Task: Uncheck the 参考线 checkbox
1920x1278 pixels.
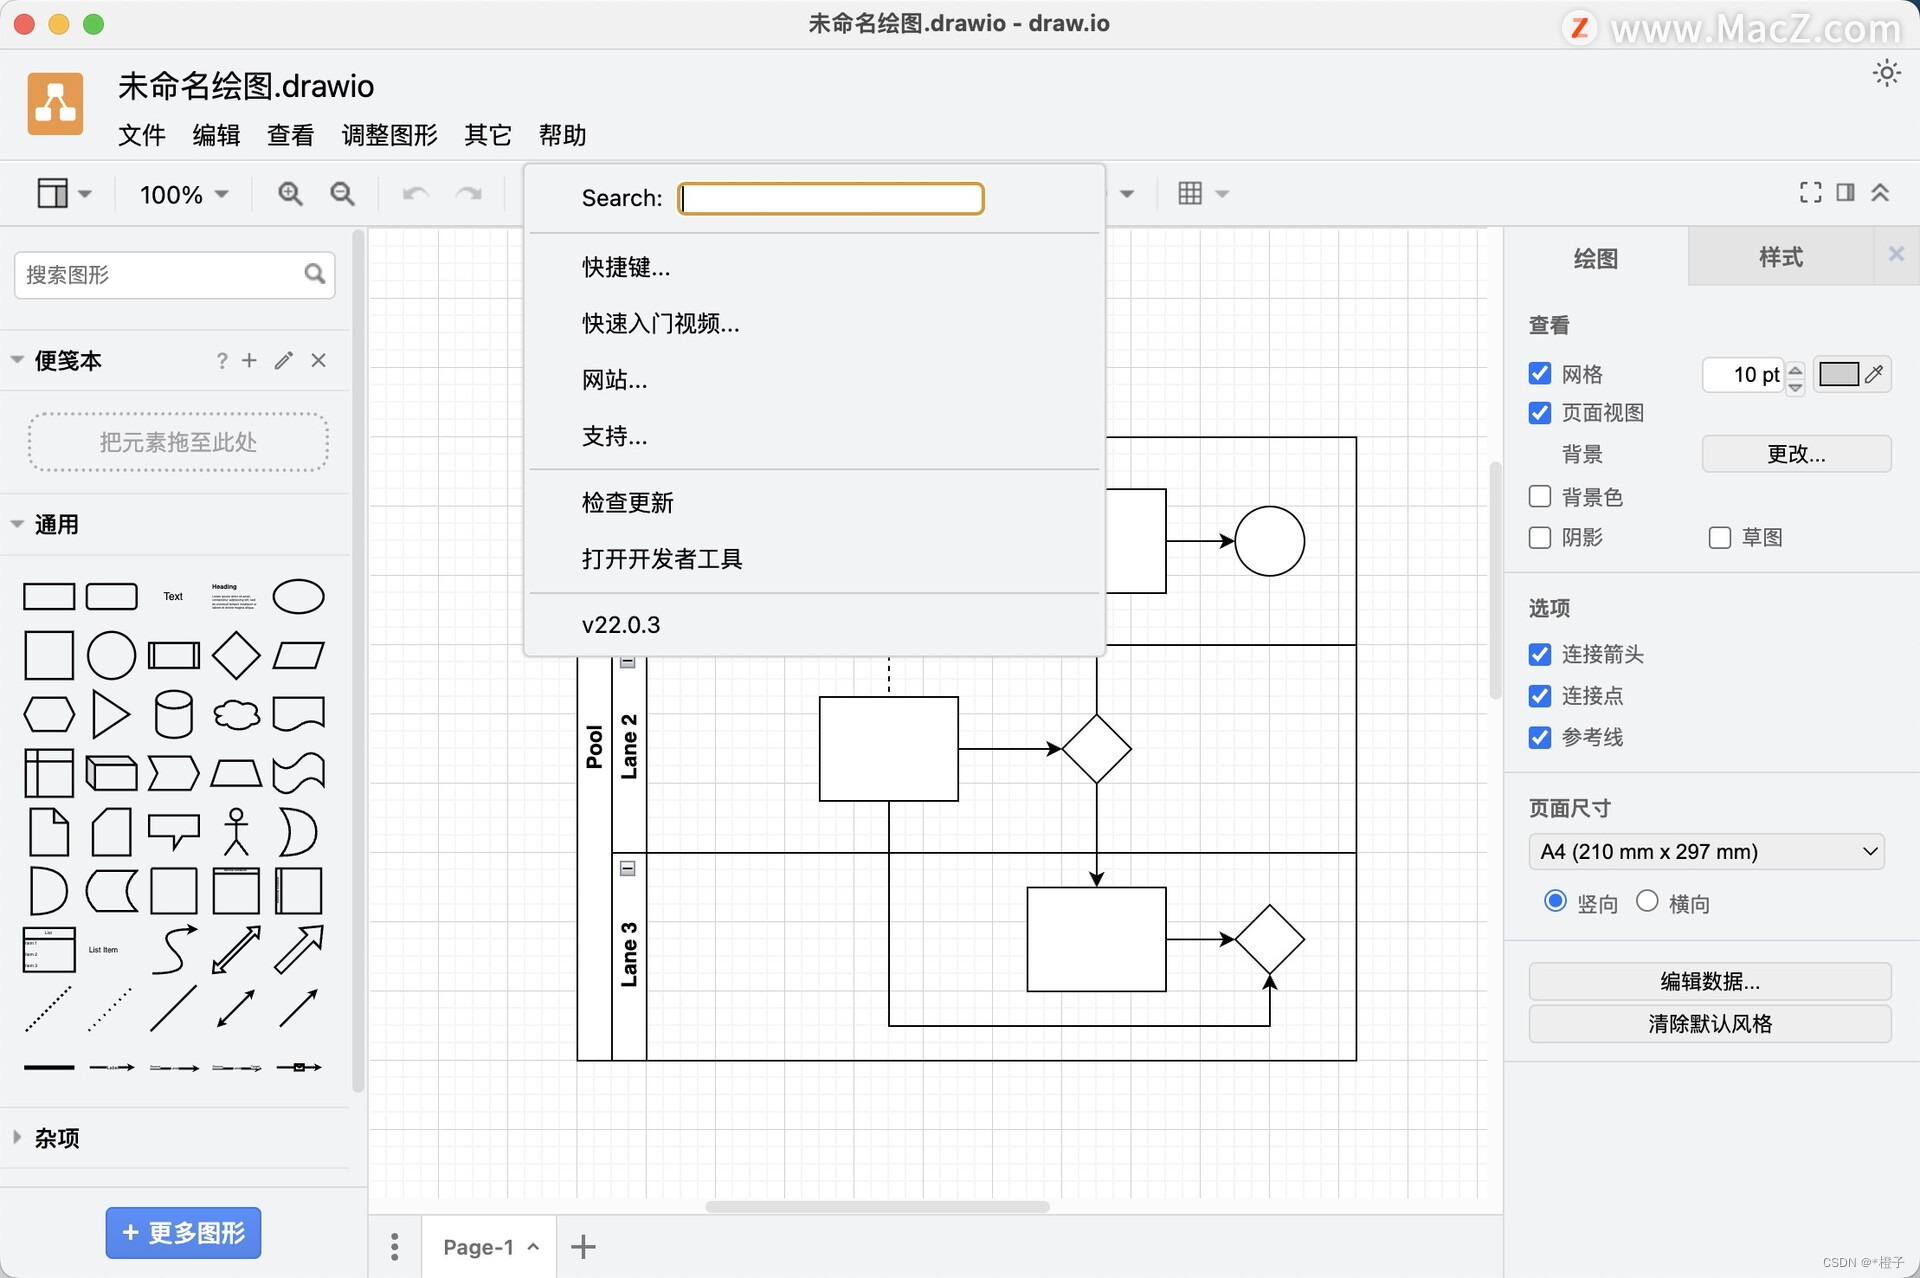Action: pyautogui.click(x=1540, y=737)
